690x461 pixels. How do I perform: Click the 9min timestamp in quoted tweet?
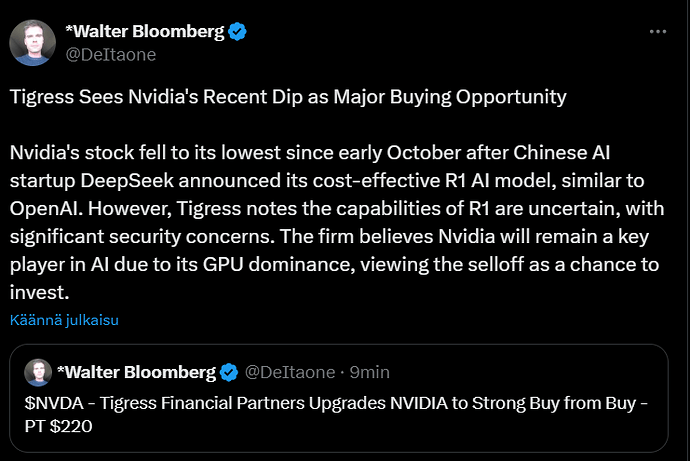pos(370,373)
